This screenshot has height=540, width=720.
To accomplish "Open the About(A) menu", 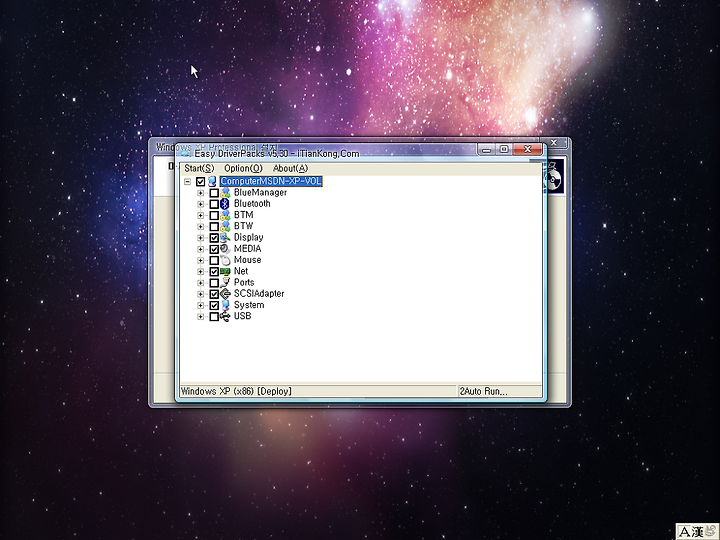I will coord(290,169).
